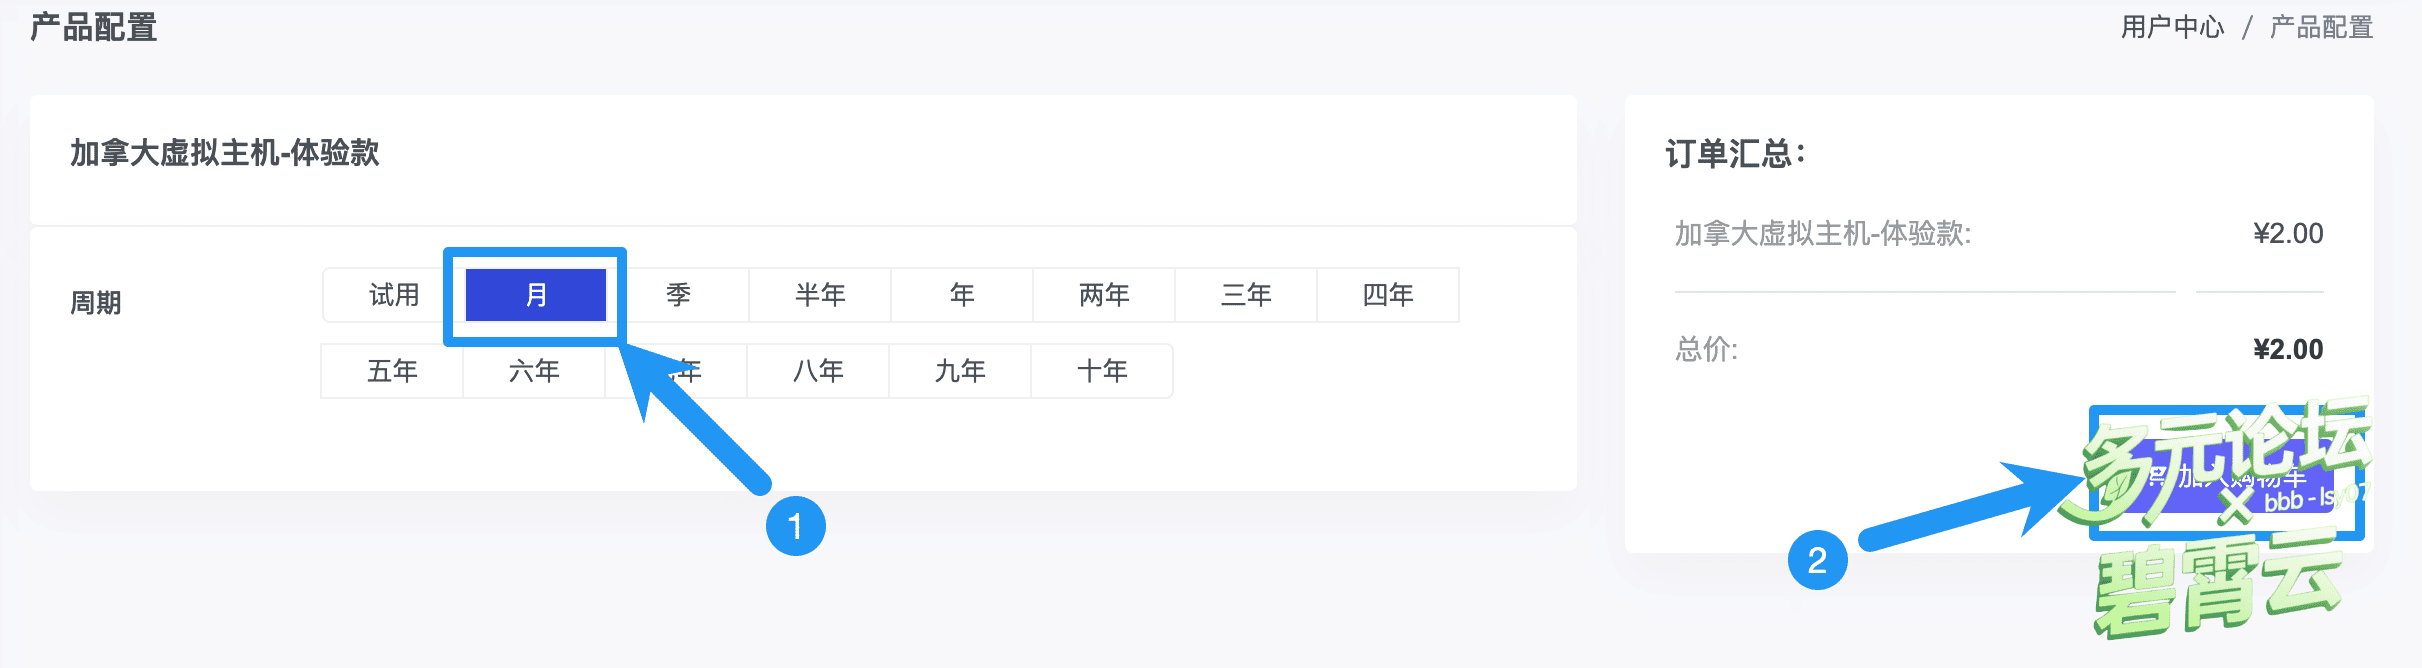The image size is (2422, 668).
Task: Open 用户中心 breadcrumb link
Action: coord(2173,27)
